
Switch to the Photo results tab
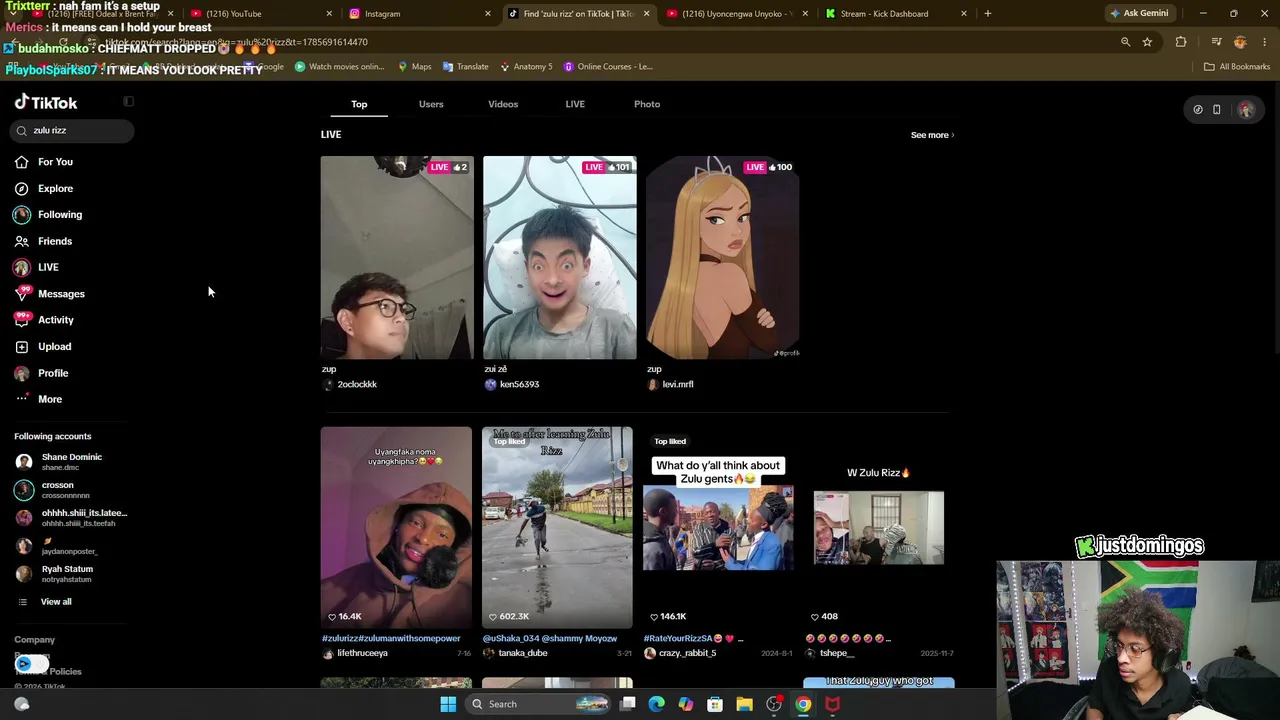coord(647,104)
